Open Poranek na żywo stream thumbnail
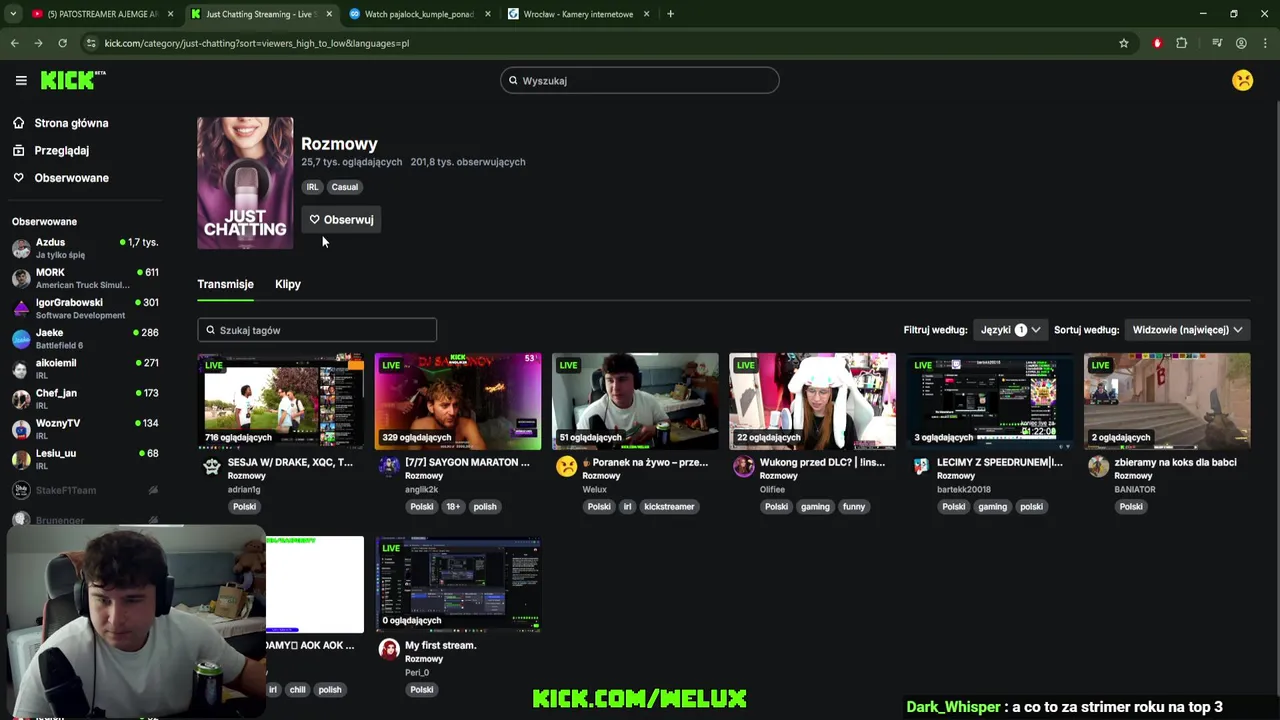The height and width of the screenshot is (720, 1280). (x=635, y=402)
